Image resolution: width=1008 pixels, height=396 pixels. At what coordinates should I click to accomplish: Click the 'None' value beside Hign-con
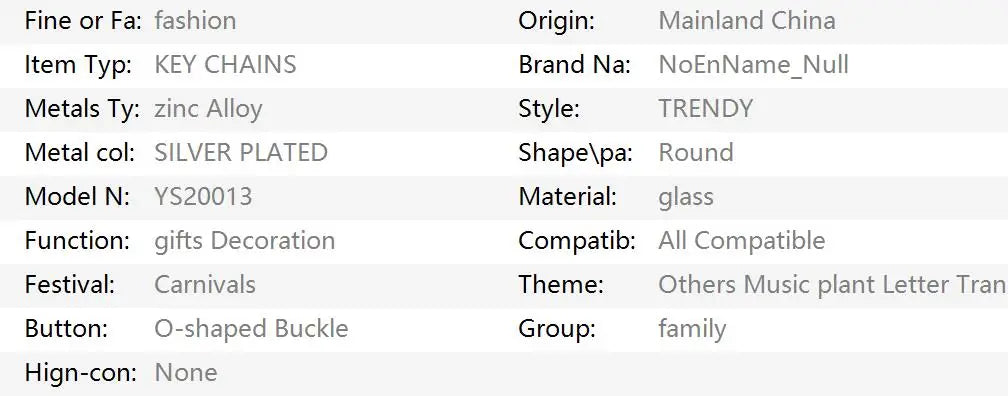[186, 373]
